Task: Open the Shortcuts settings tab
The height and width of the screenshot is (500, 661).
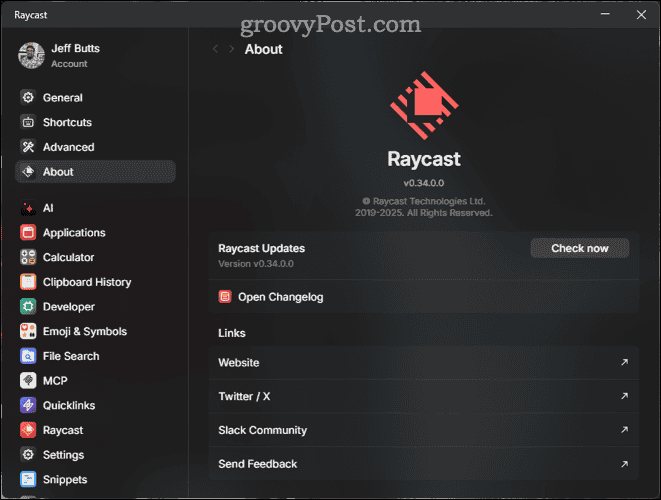Action: [95, 122]
